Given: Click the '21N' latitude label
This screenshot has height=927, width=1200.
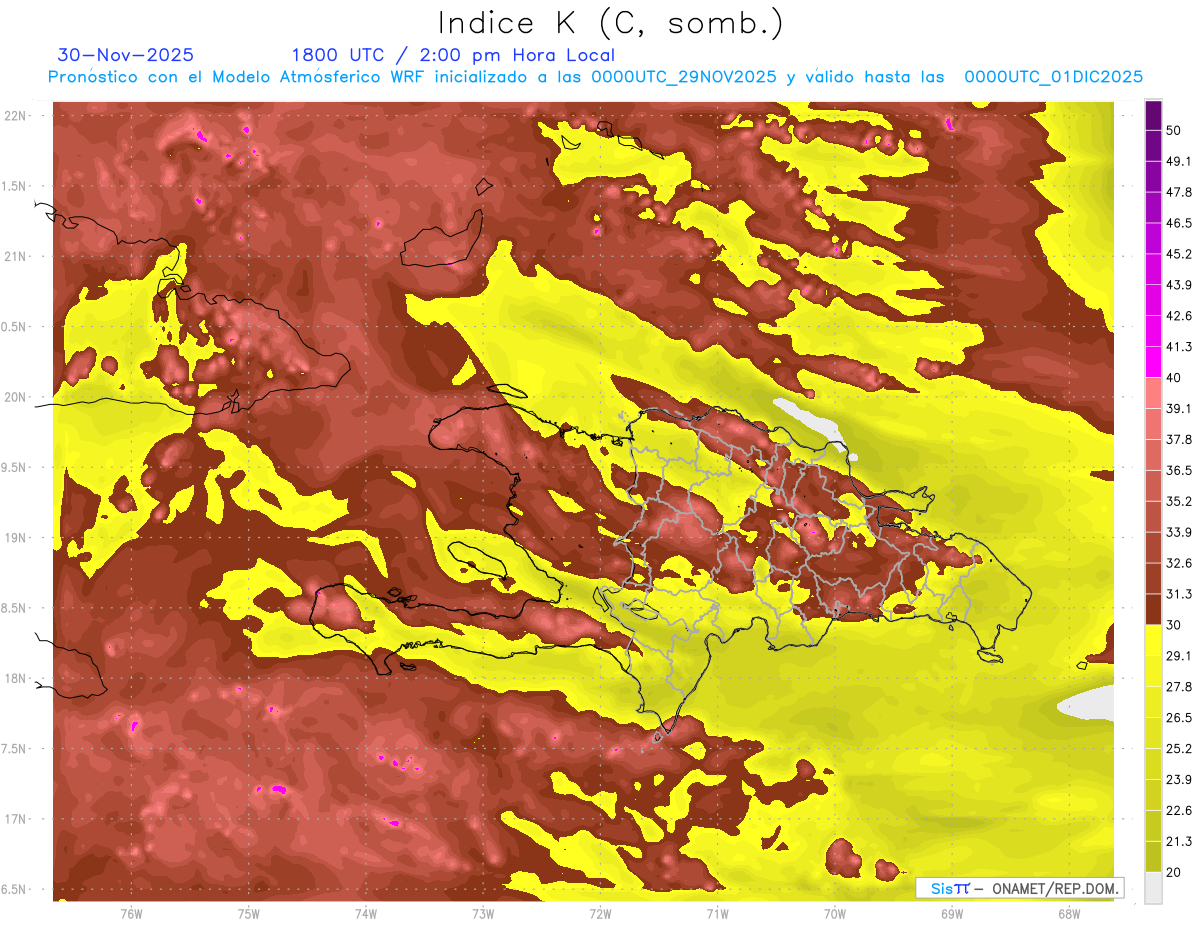Looking at the screenshot, I should click(x=15, y=256).
